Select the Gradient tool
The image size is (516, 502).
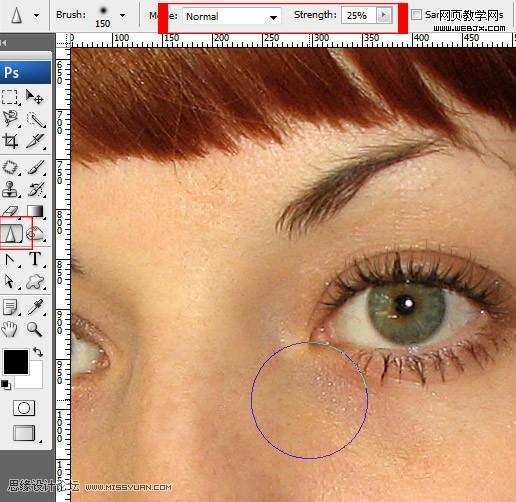pos(35,211)
